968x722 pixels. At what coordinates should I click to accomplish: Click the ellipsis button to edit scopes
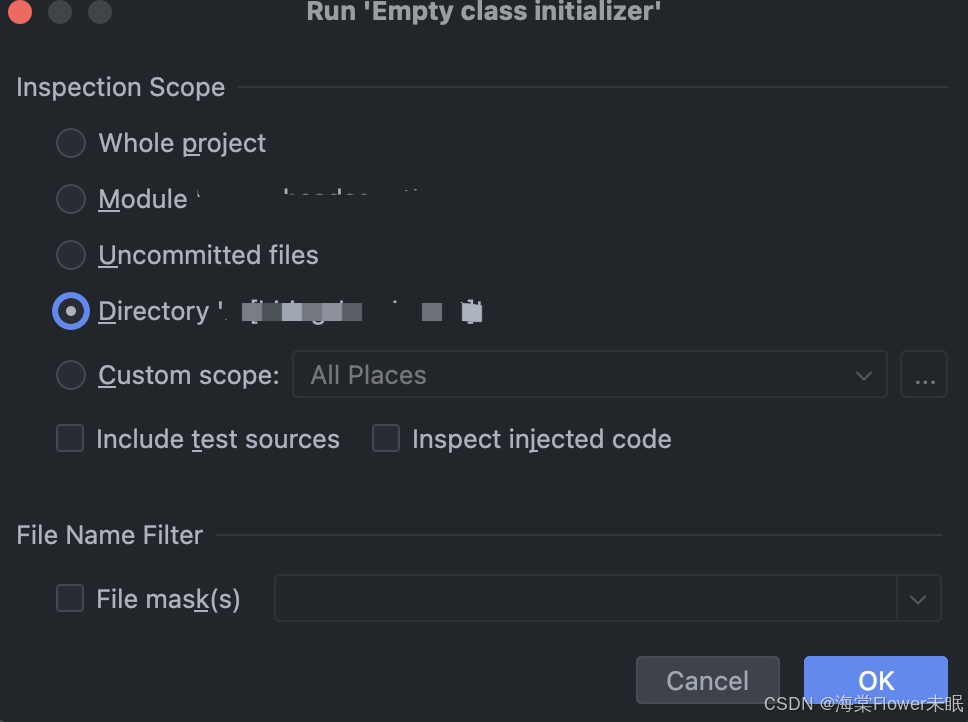pos(924,375)
